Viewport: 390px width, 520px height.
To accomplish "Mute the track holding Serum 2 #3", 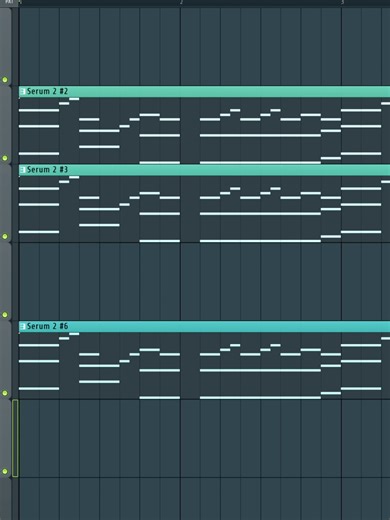I will 5,236.
